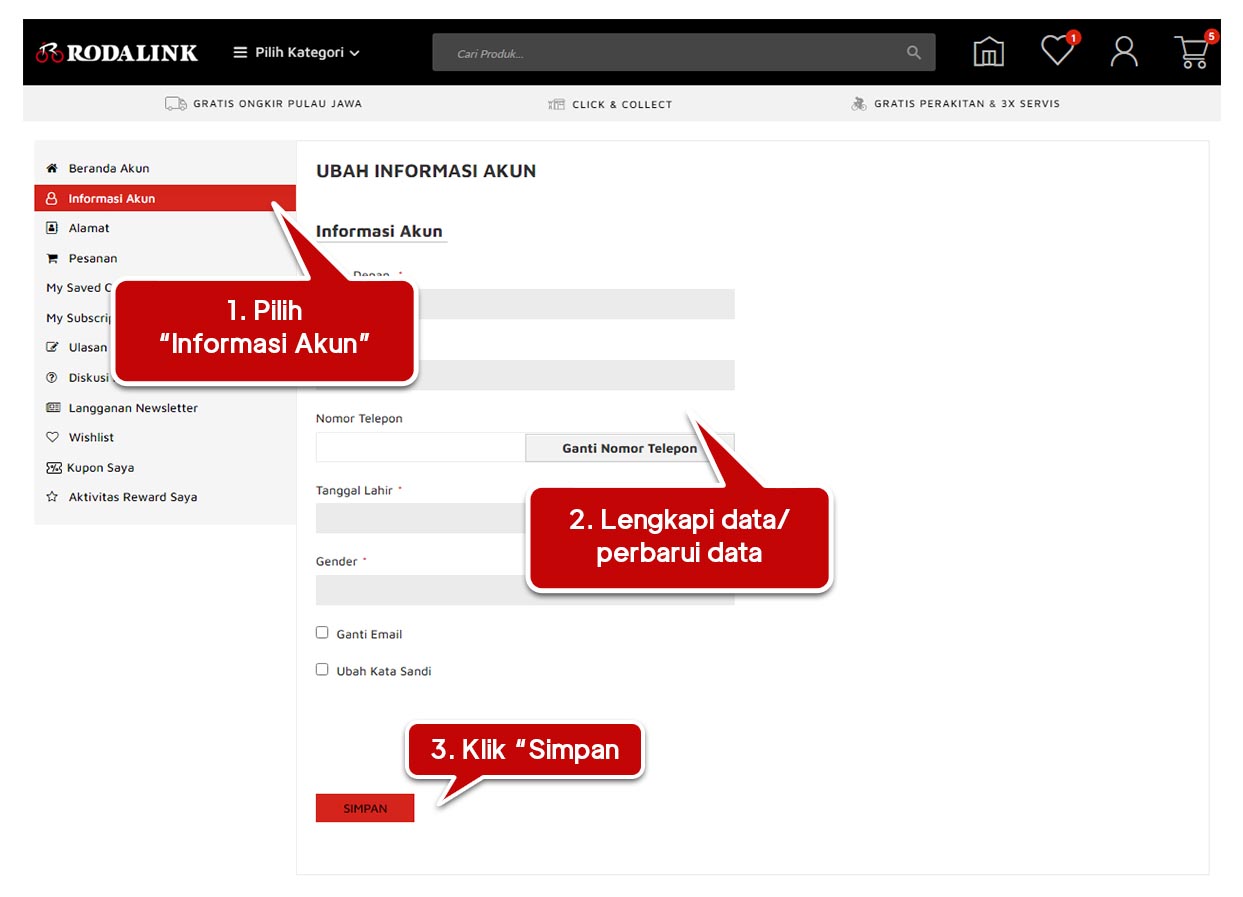Open the Gender selection field
Viewport: 1243px width, 897px height.
pos(420,590)
